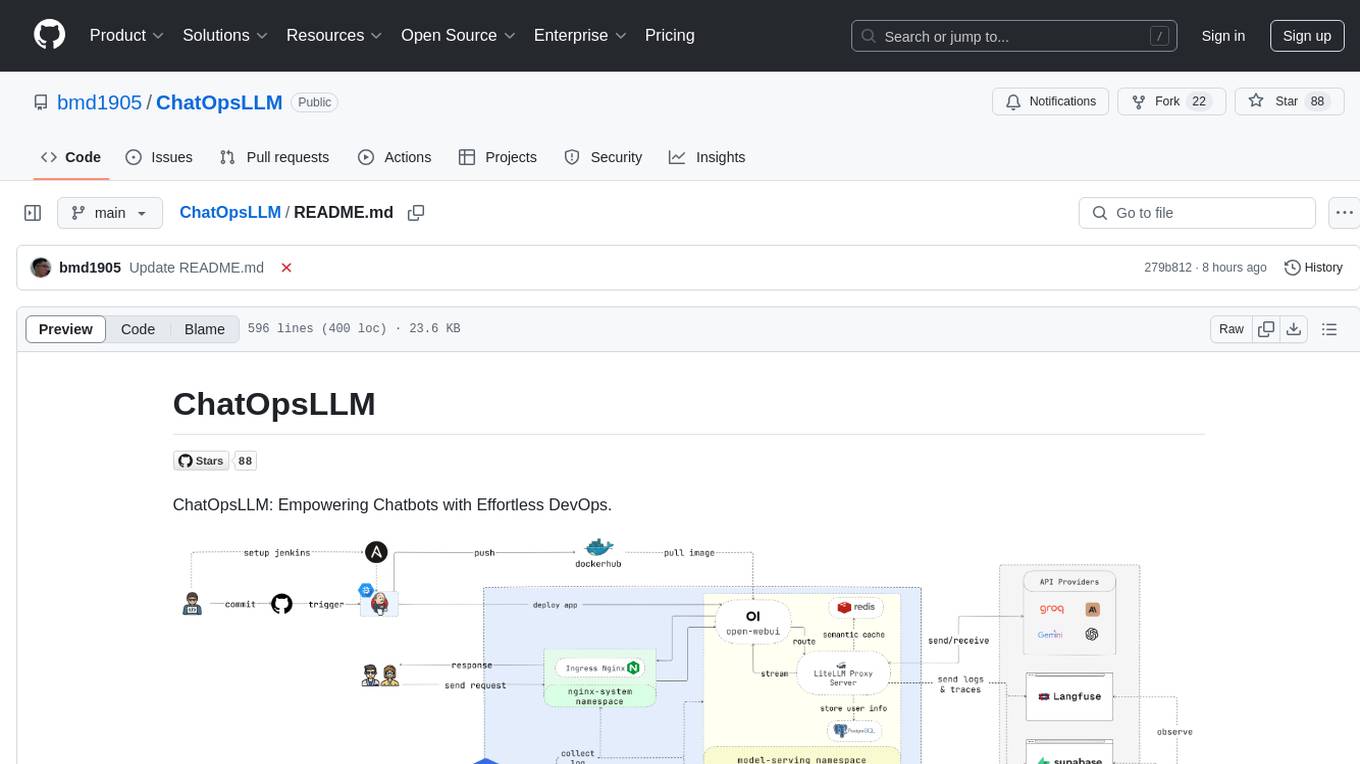1360x764 pixels.
Task: Open the Pricing page
Action: pyautogui.click(x=670, y=35)
